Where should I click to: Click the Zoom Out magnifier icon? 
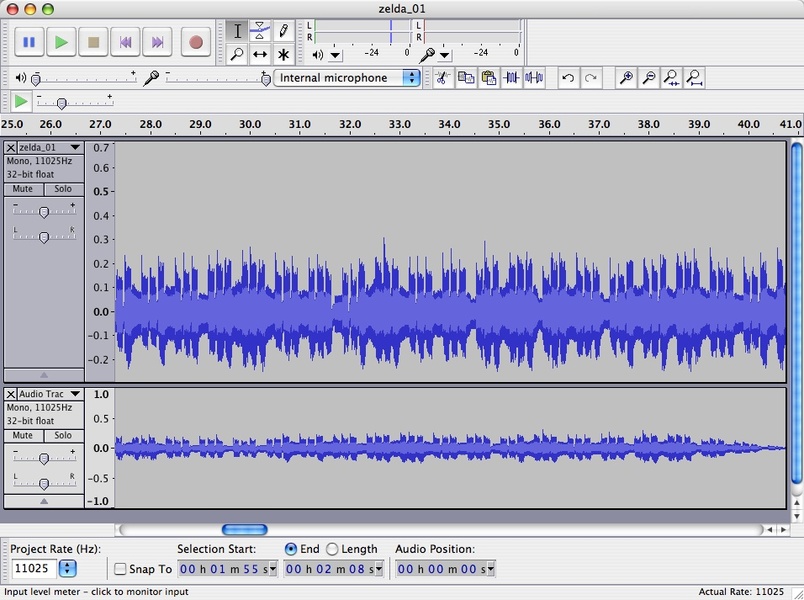click(x=650, y=77)
